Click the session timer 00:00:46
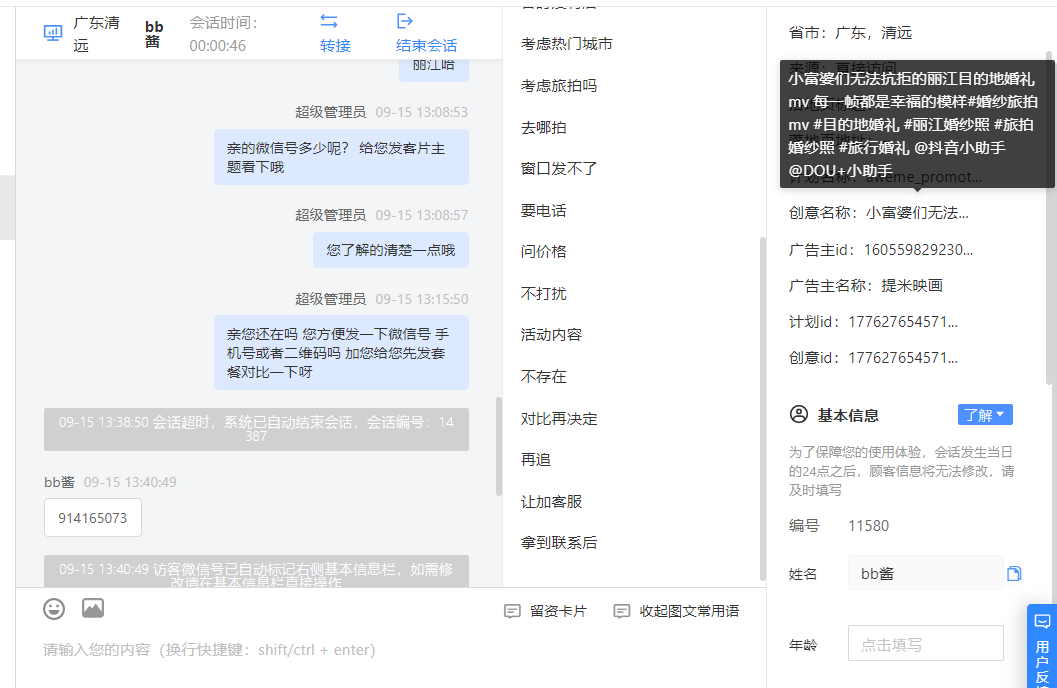 tap(218, 46)
